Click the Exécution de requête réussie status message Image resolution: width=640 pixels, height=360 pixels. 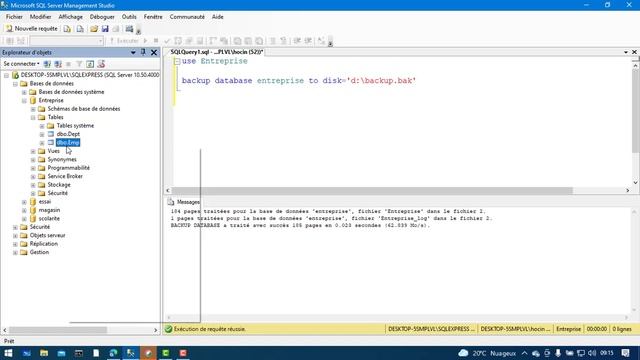click(210, 329)
